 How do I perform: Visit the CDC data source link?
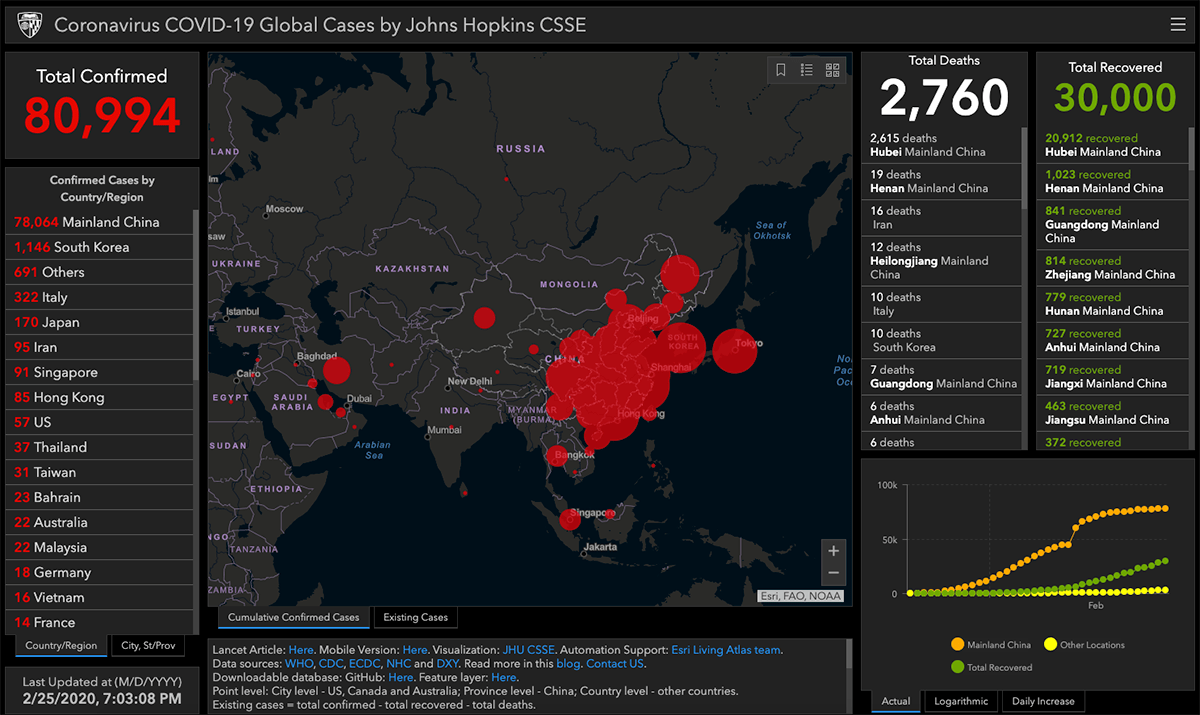coord(333,664)
